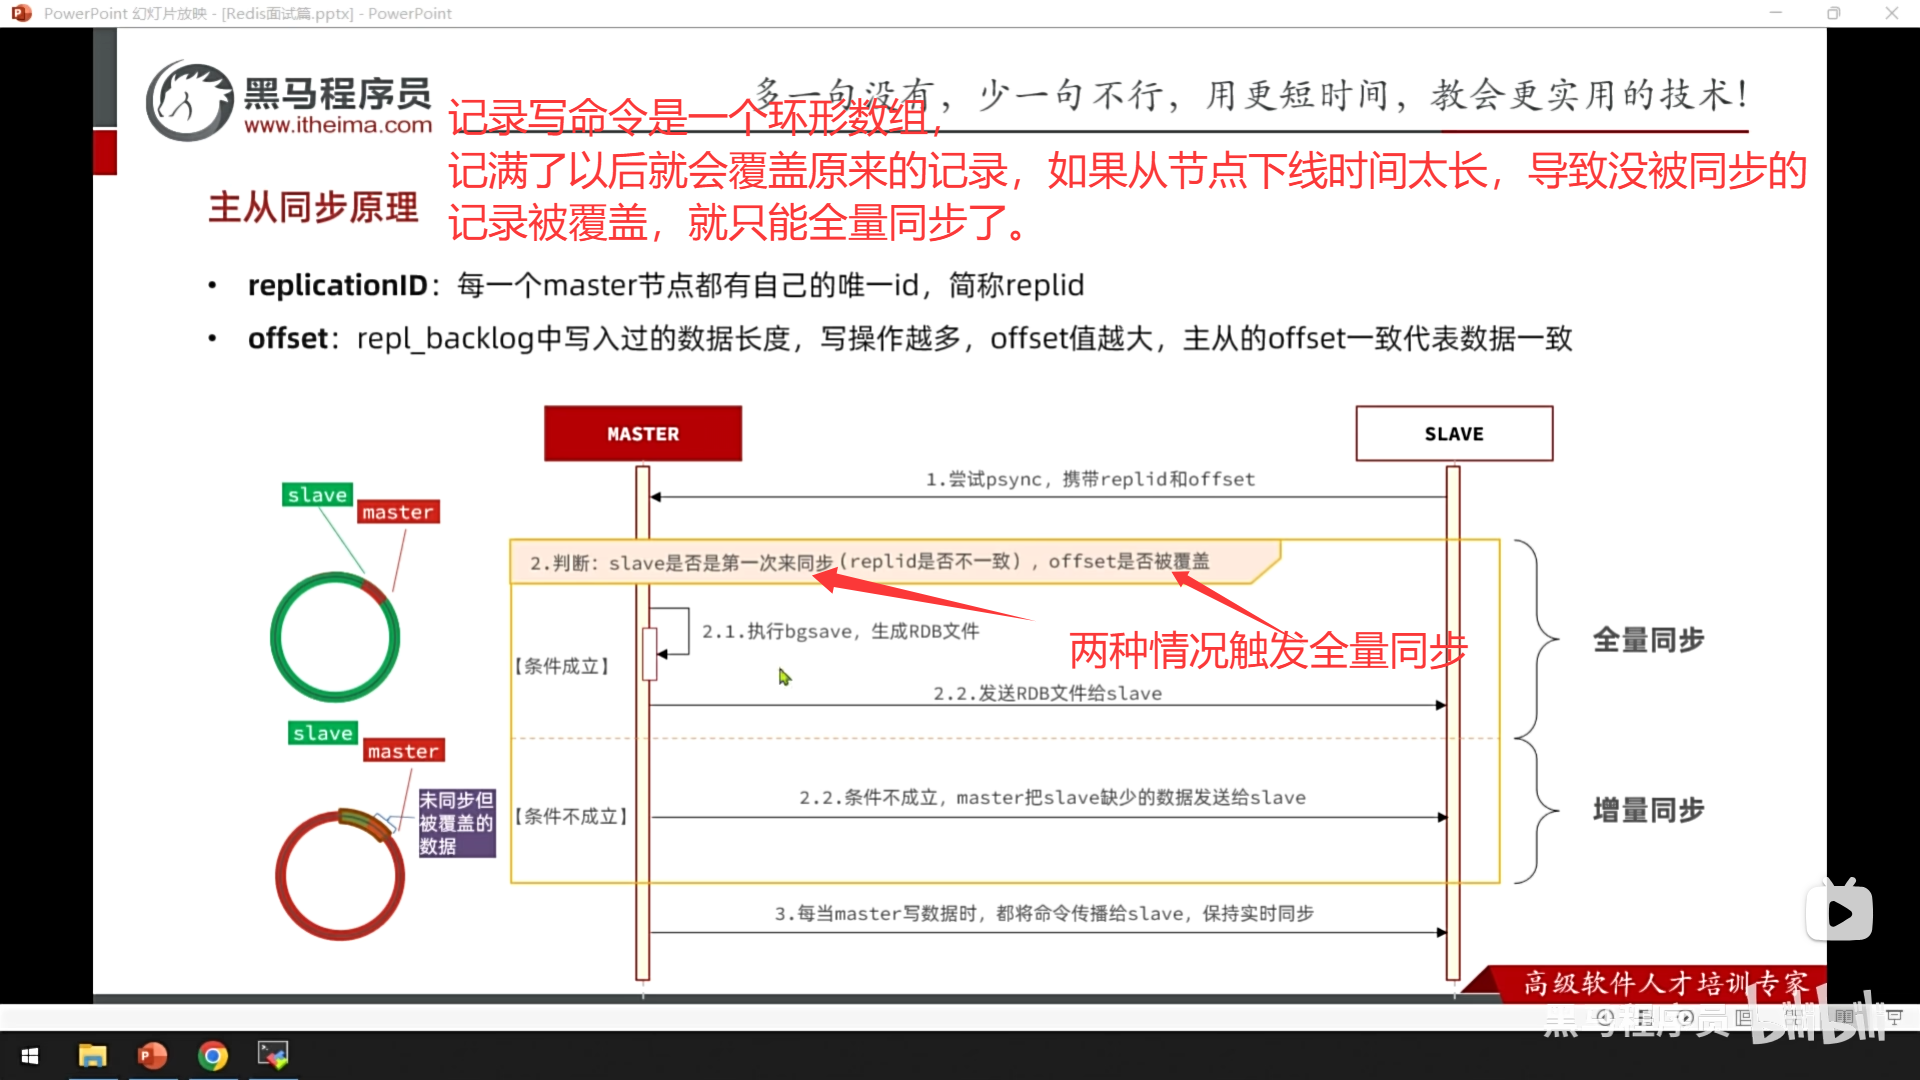Open File Explorer from the taskbar

click(x=92, y=1056)
